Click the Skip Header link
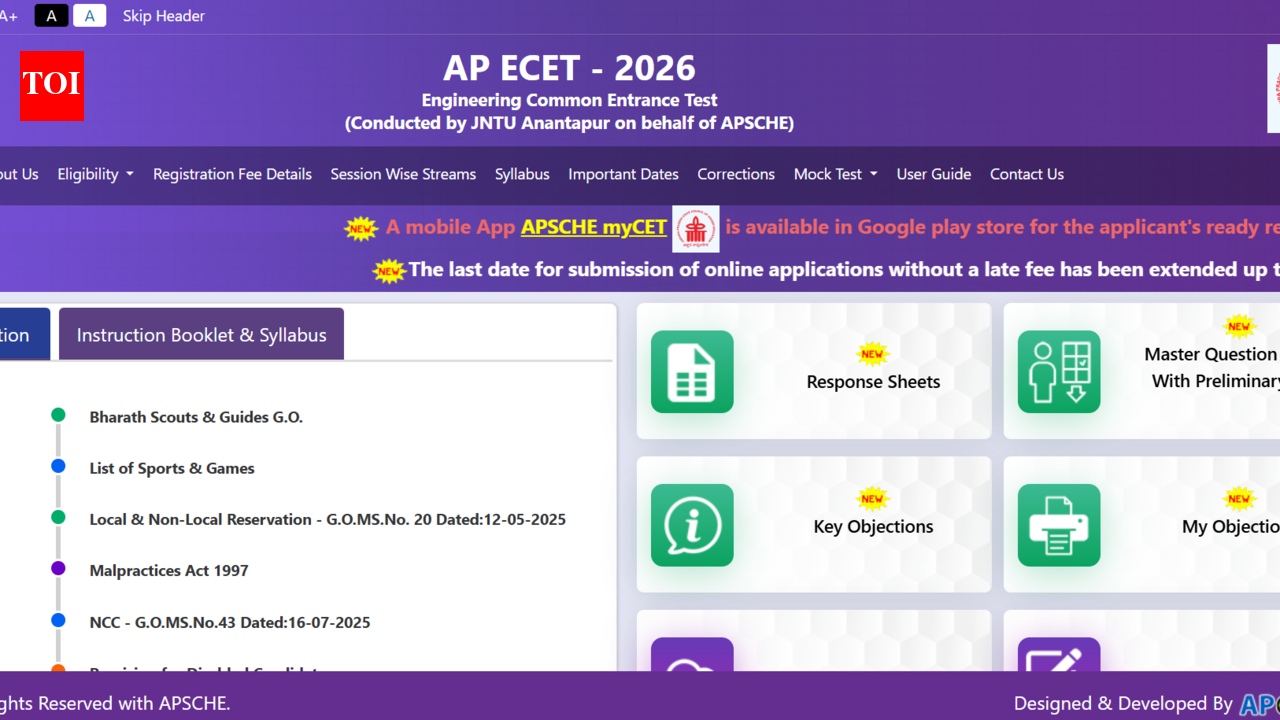 (163, 16)
